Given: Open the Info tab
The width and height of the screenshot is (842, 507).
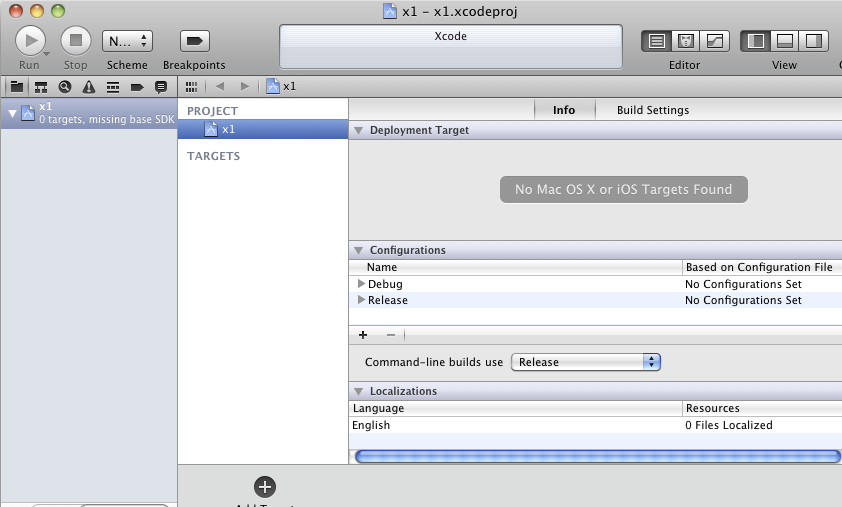Looking at the screenshot, I should pyautogui.click(x=564, y=110).
